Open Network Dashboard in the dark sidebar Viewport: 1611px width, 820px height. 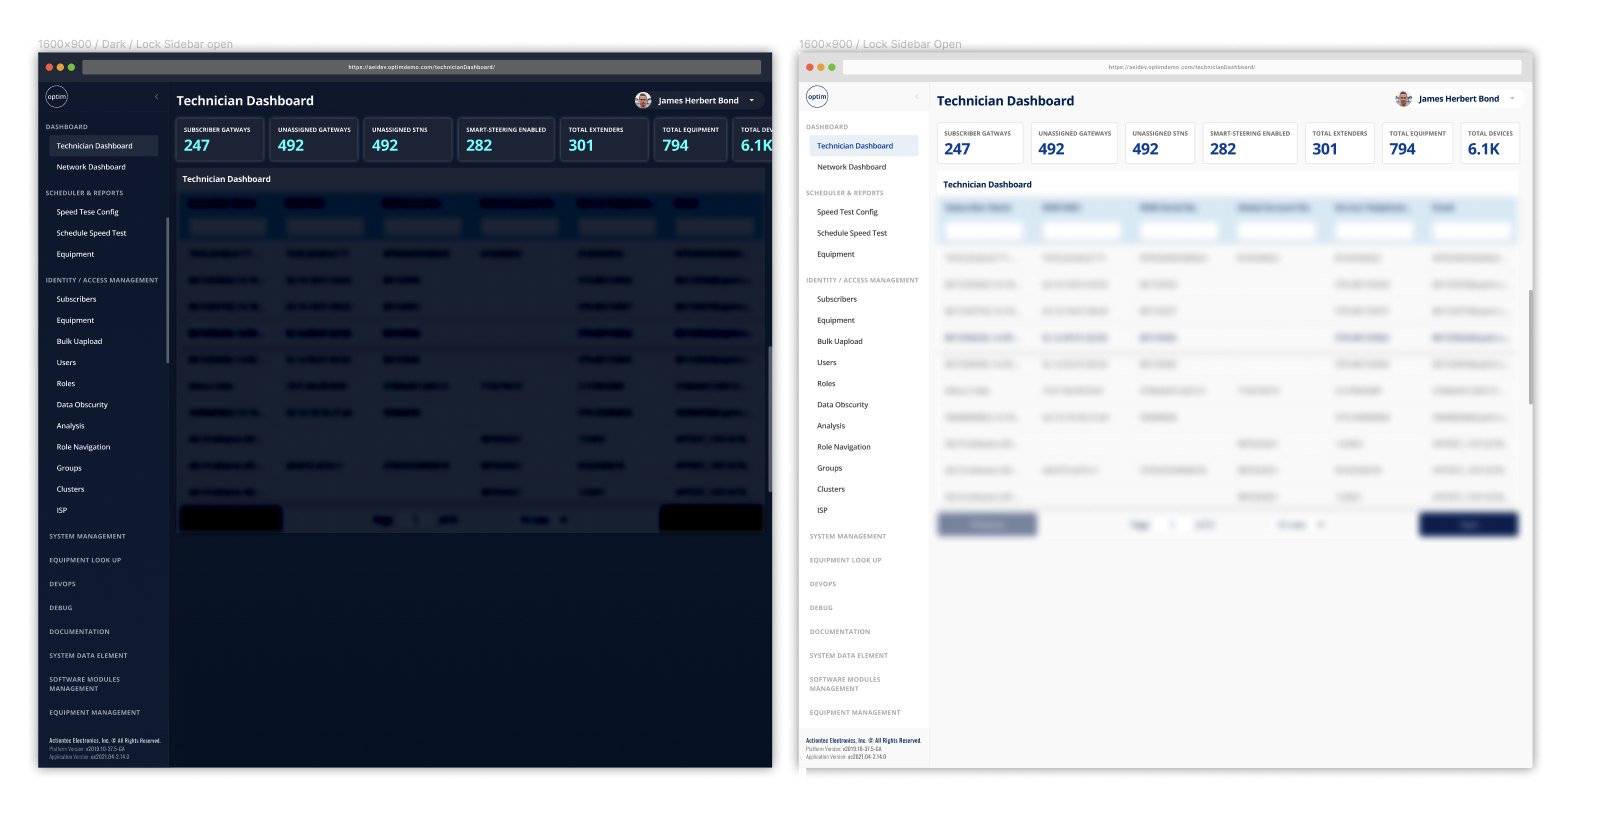(x=91, y=167)
